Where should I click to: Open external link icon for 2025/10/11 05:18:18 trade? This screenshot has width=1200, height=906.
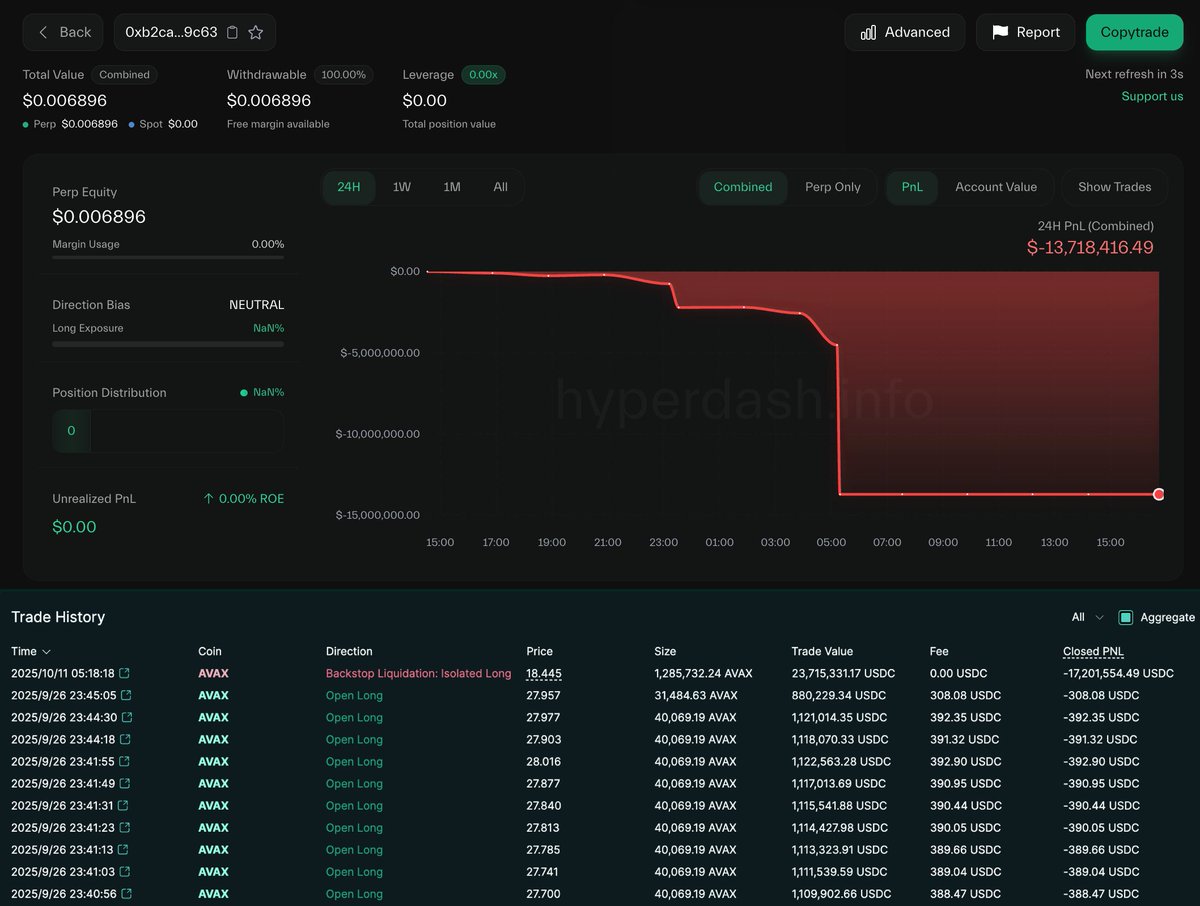(x=125, y=674)
